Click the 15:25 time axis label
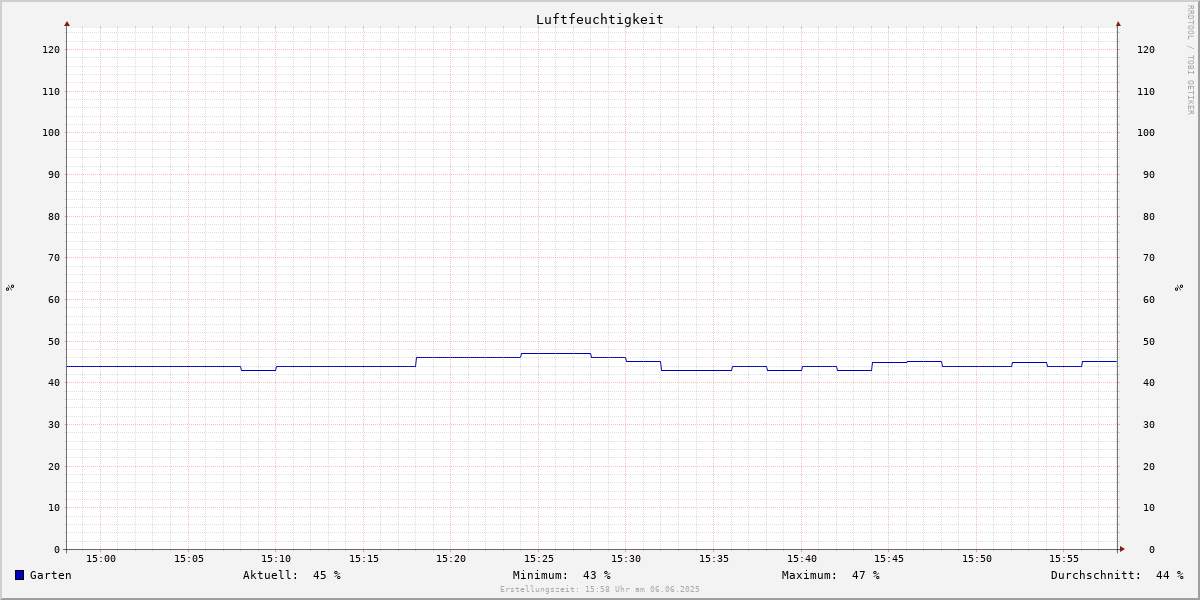The height and width of the screenshot is (600, 1200). point(539,559)
